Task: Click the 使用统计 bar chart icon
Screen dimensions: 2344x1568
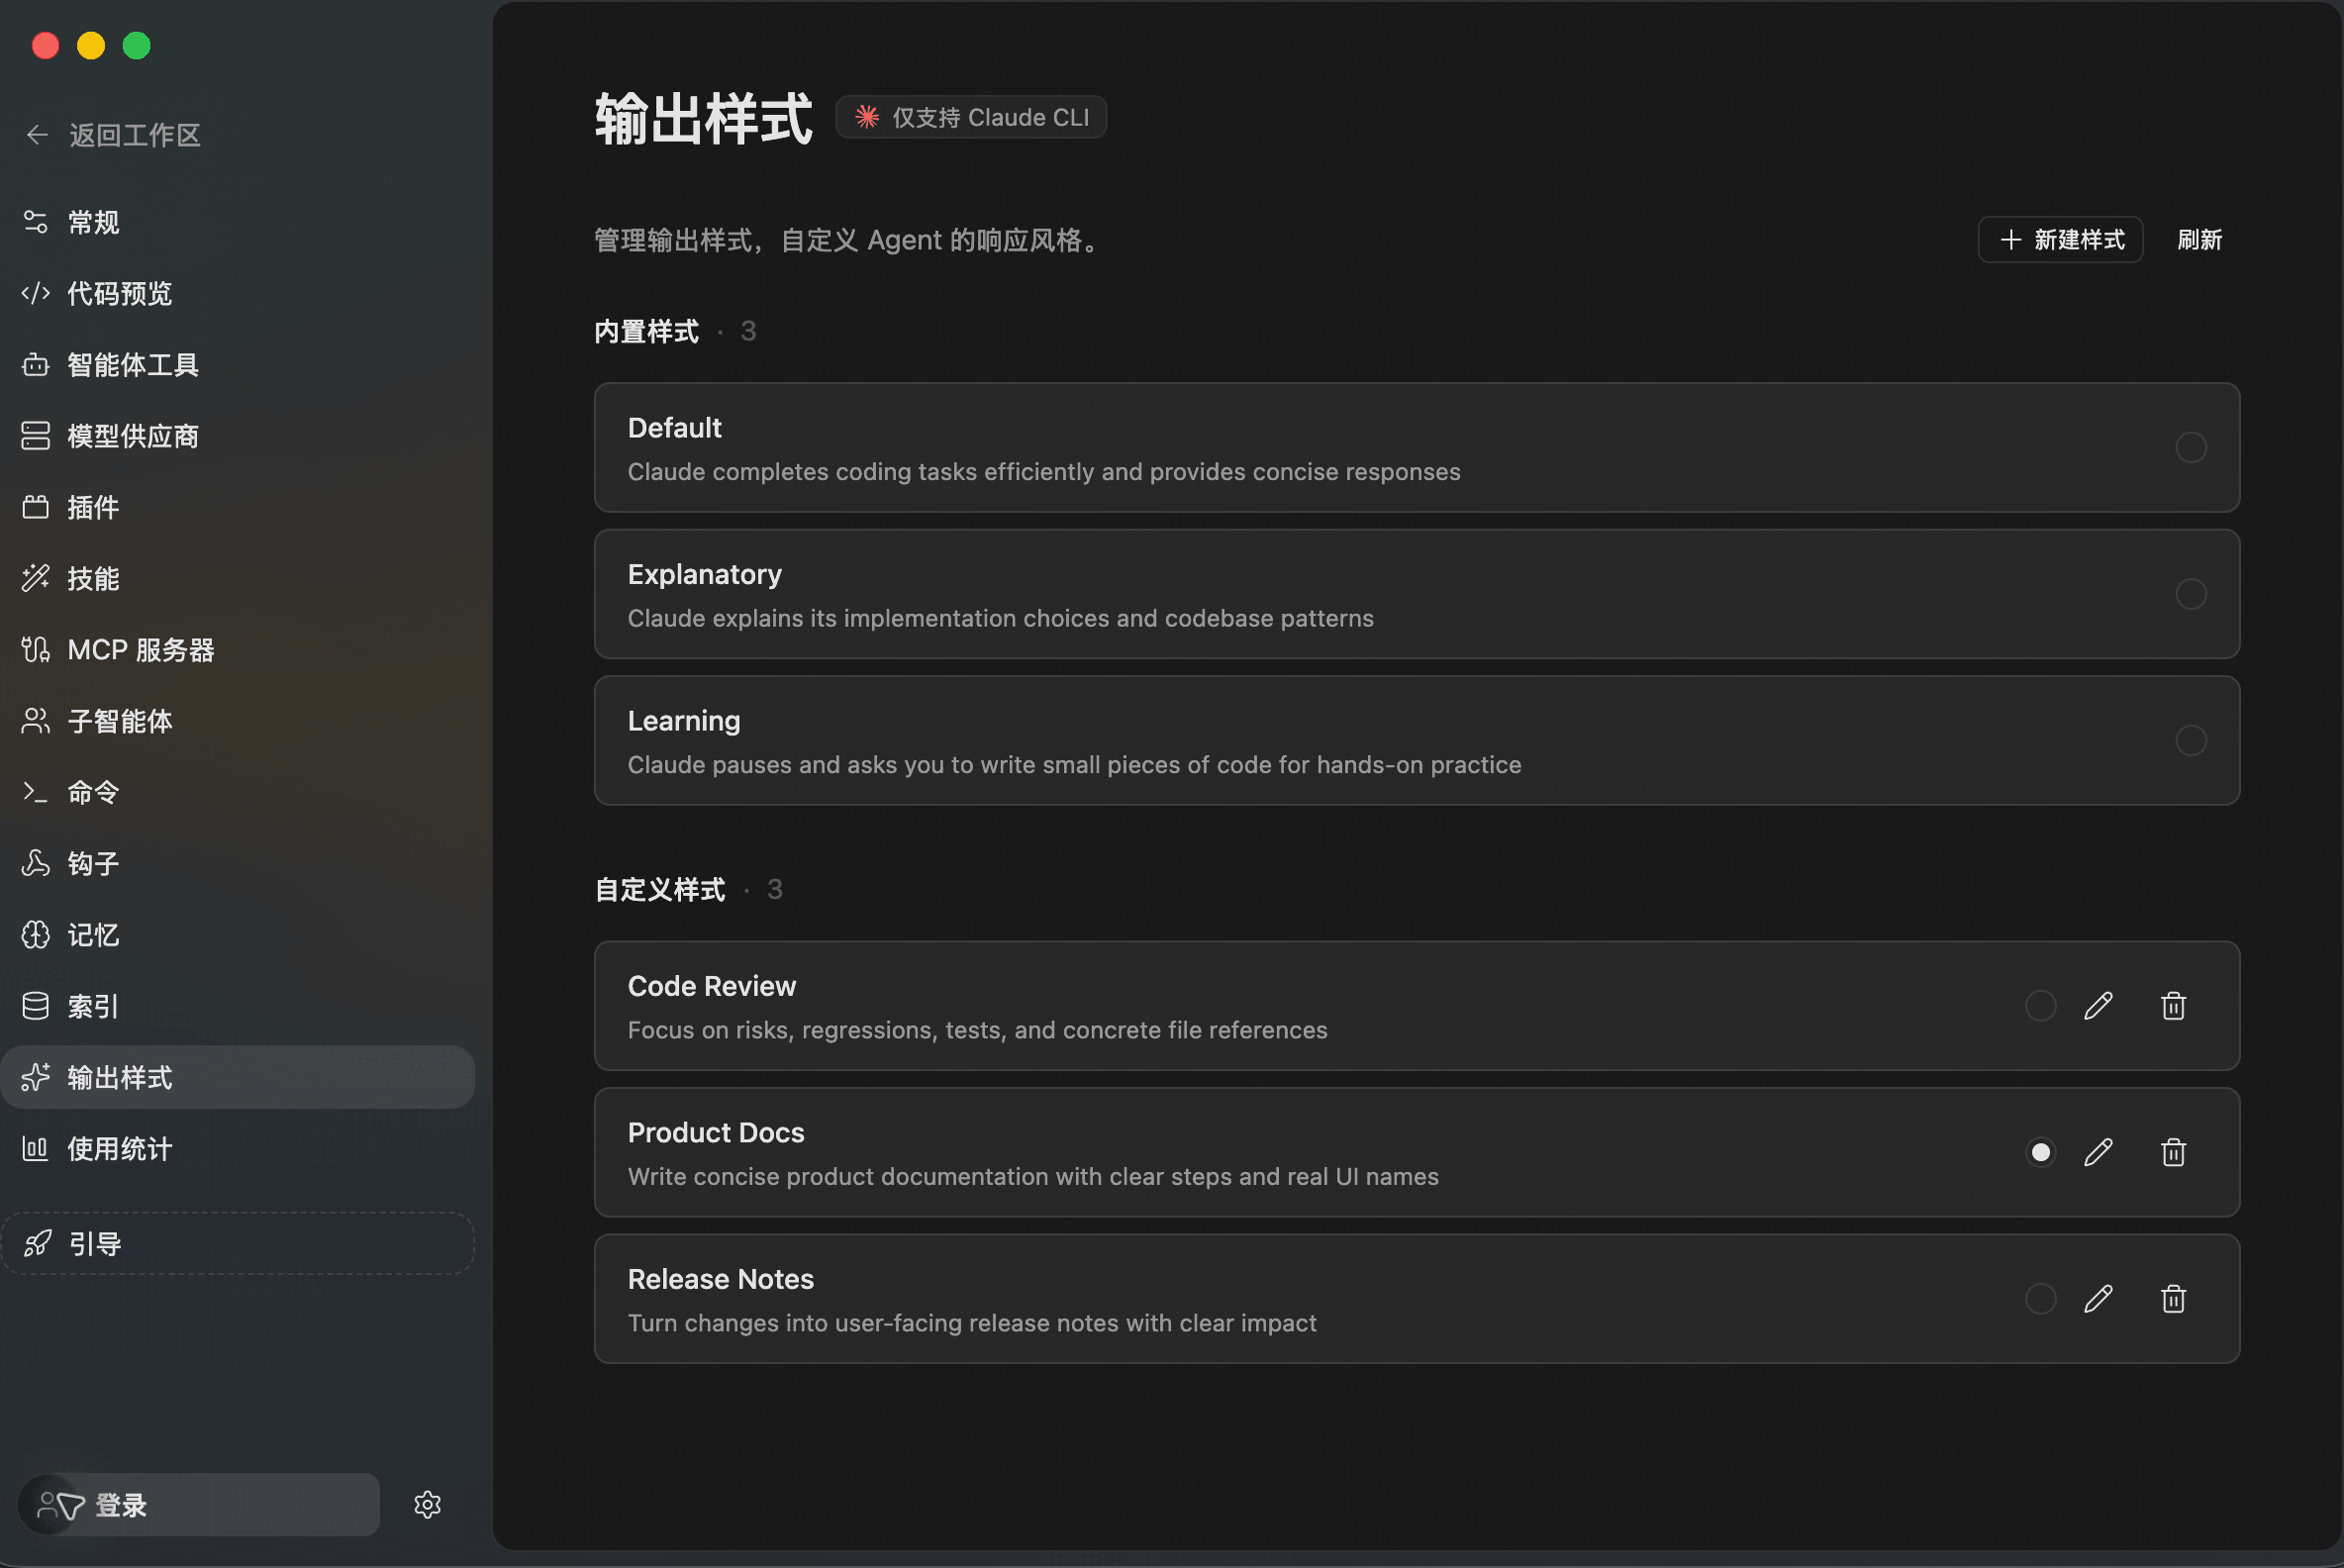Action: pos(36,1149)
